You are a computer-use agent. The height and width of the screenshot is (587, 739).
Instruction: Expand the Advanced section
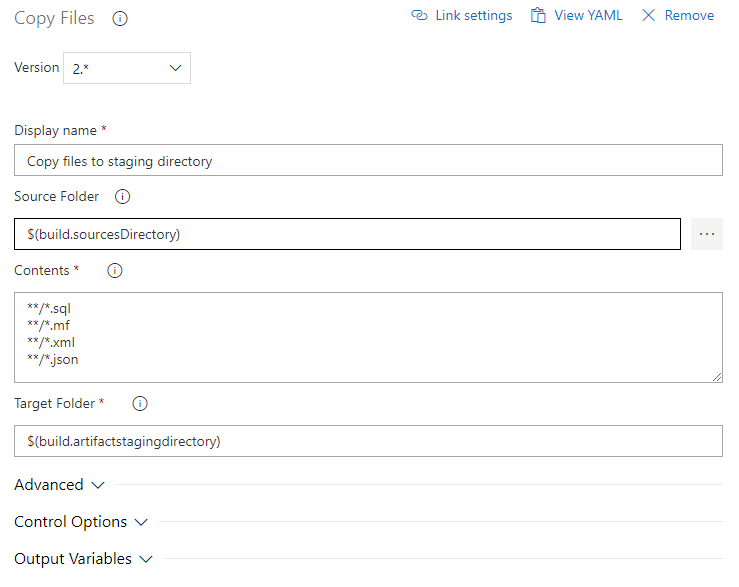pyautogui.click(x=60, y=485)
